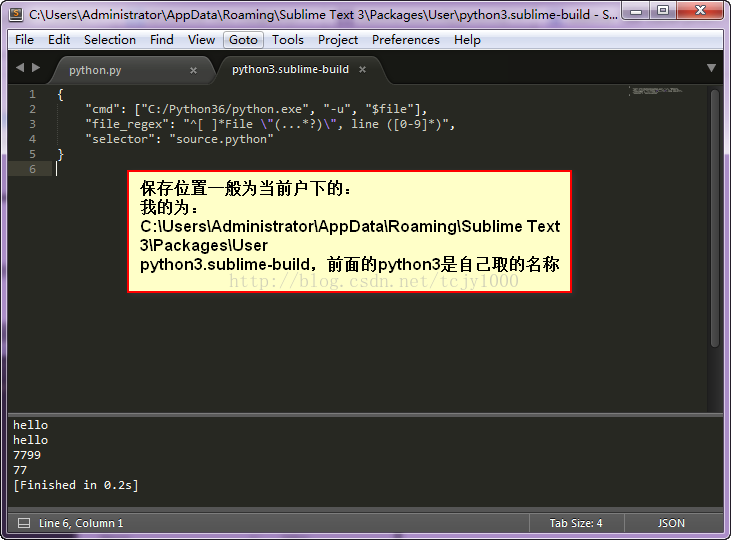
Task: Click the 77 output line
Action: coord(20,470)
